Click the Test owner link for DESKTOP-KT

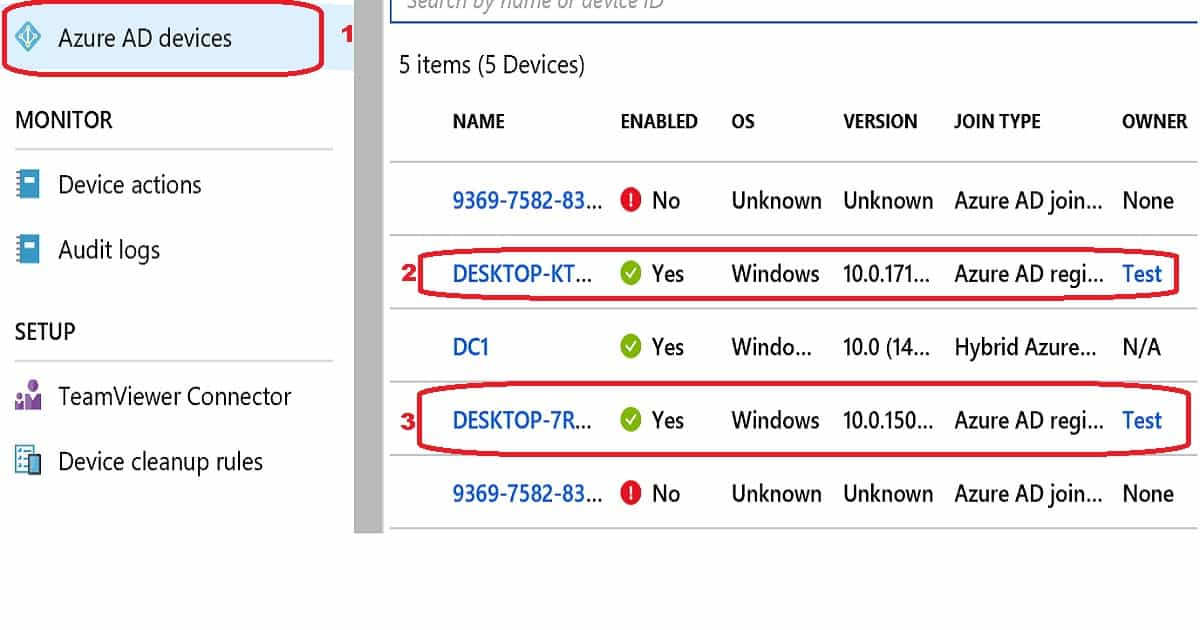tap(1142, 274)
